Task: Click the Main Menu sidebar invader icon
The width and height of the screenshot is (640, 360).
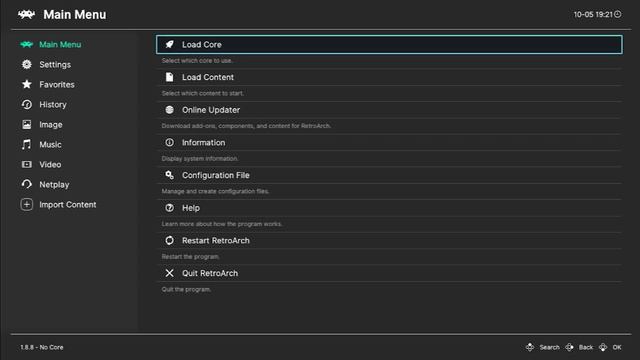Action: 27,44
